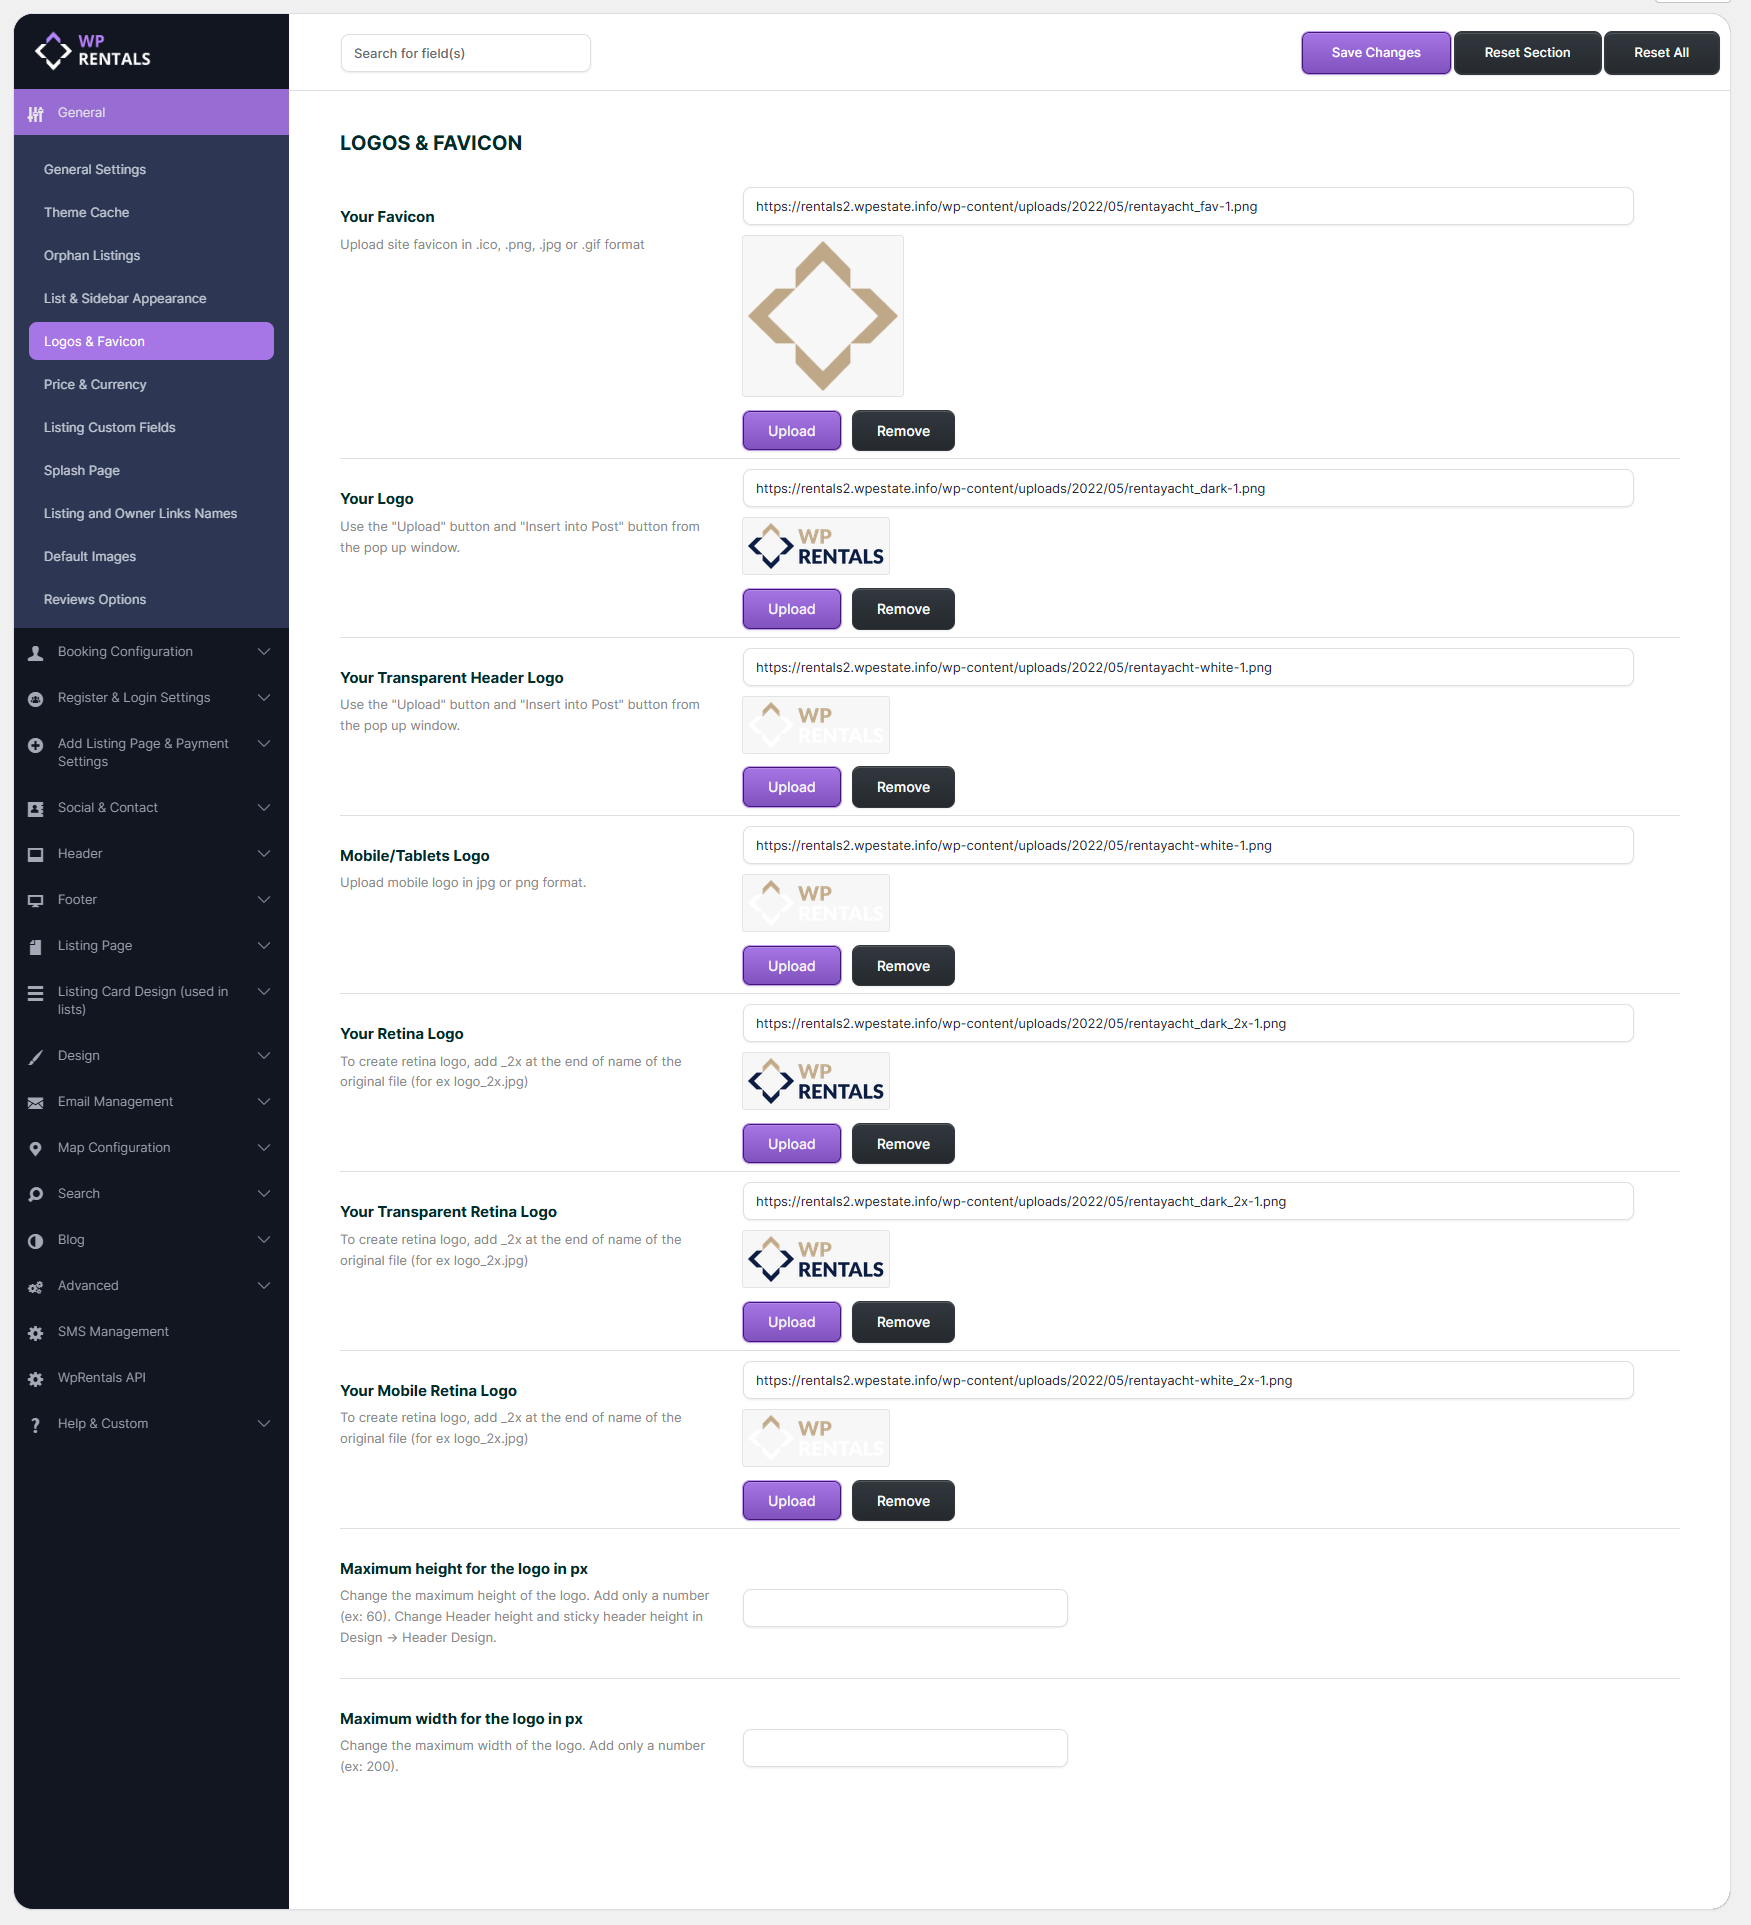This screenshot has width=1751, height=1925.
Task: Click the SMS Management gear icon
Action: (36, 1333)
